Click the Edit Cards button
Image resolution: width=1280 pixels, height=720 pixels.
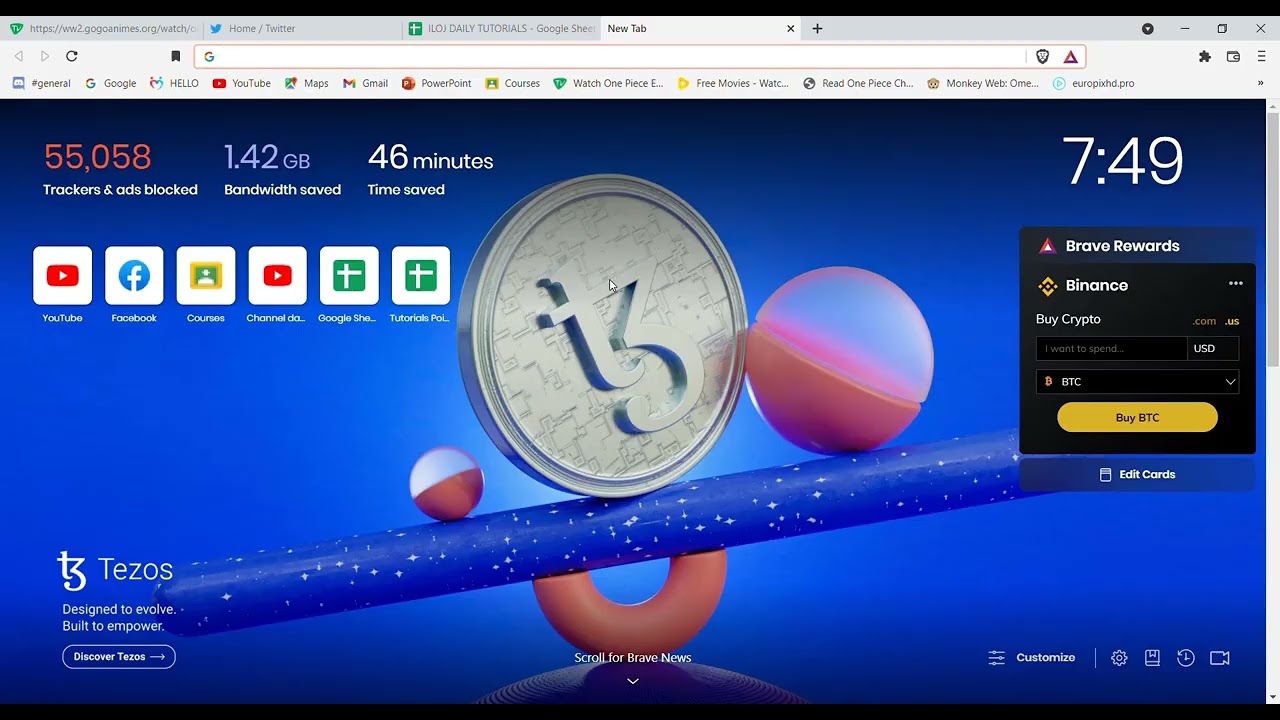[x=1137, y=475]
